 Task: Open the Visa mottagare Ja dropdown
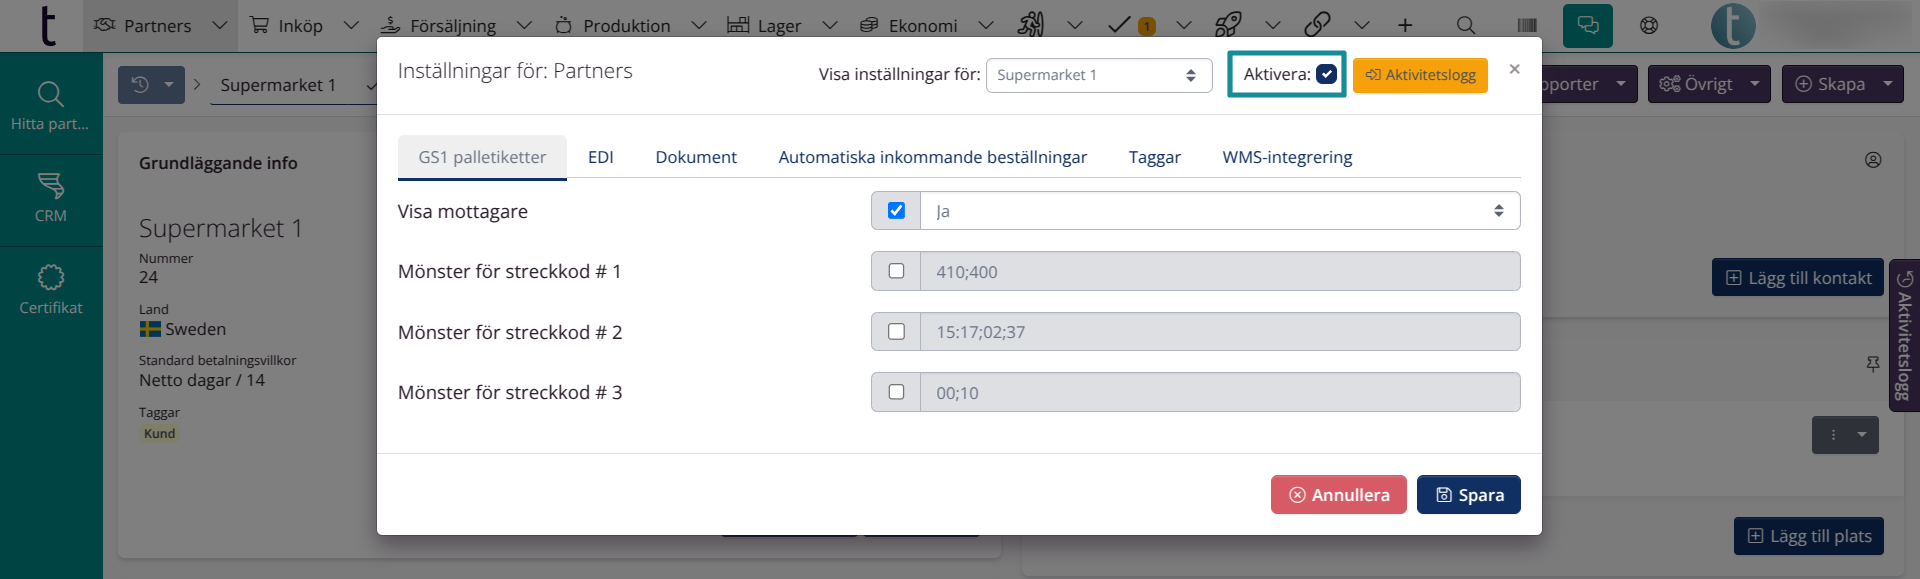(x=1220, y=211)
